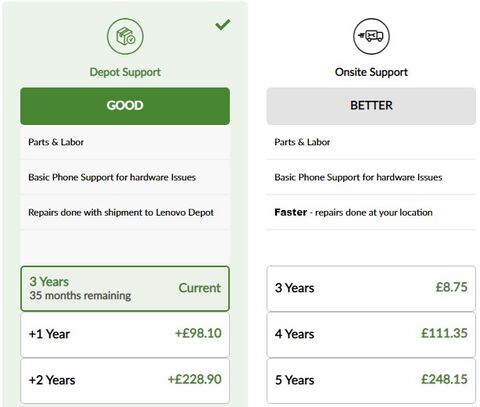Click Parts & Labor under Onsite Support
The width and height of the screenshot is (480, 407).
[x=302, y=142]
